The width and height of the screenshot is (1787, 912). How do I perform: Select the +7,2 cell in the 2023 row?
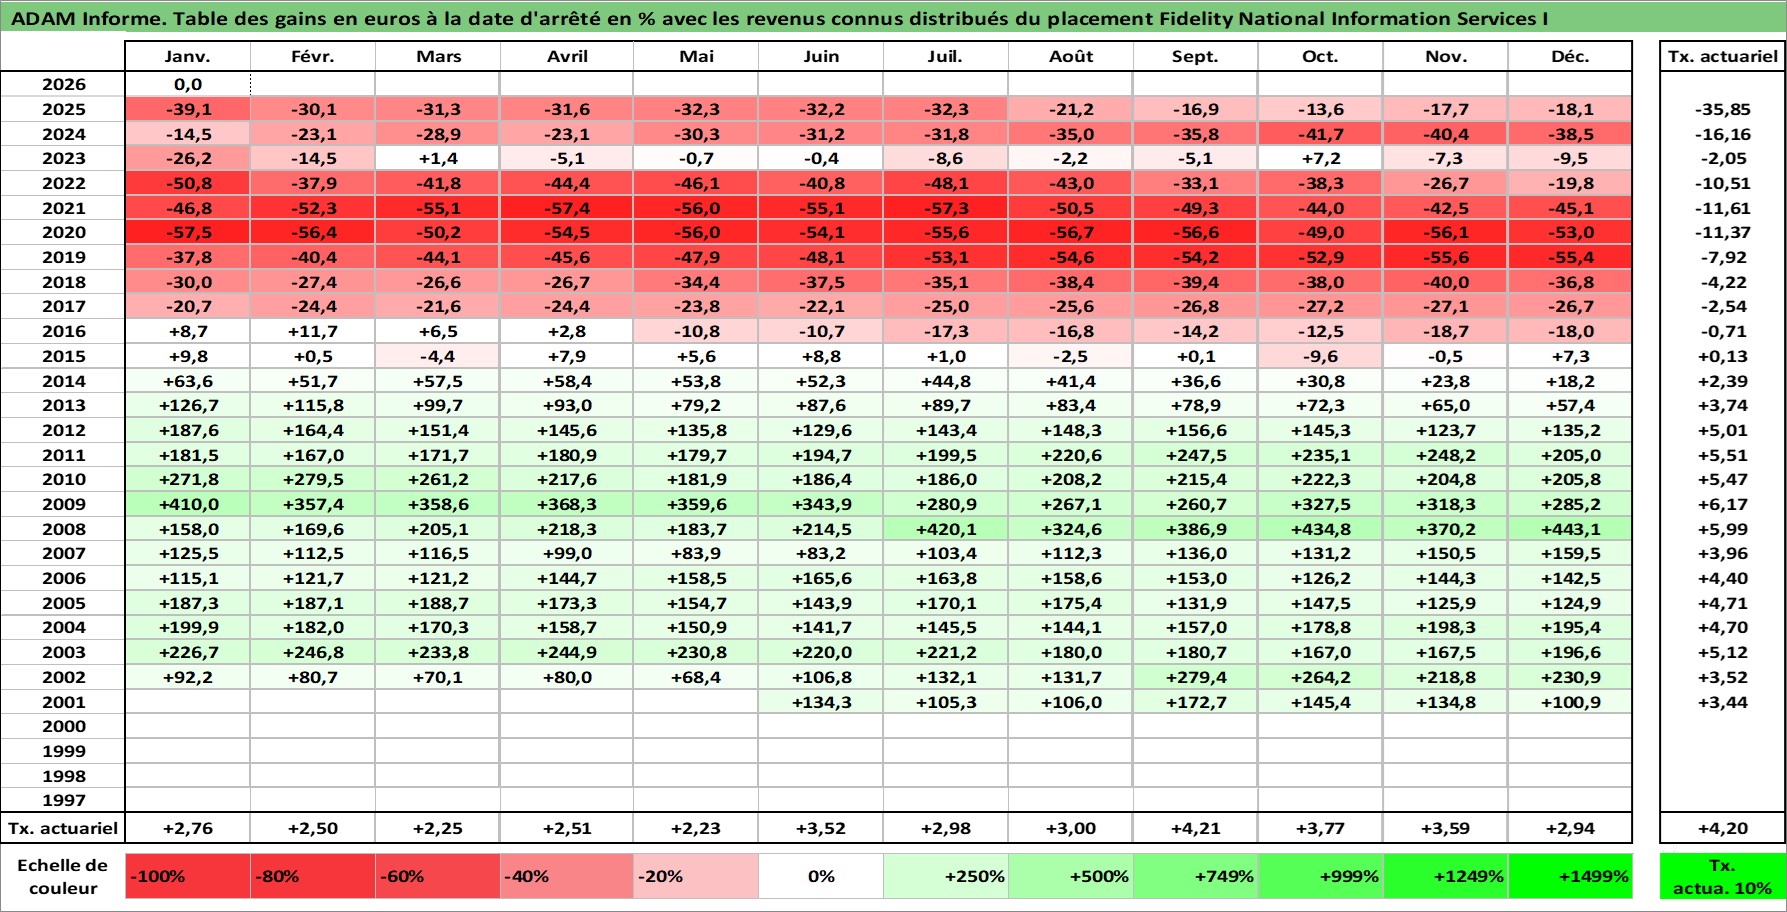[x=1320, y=158]
